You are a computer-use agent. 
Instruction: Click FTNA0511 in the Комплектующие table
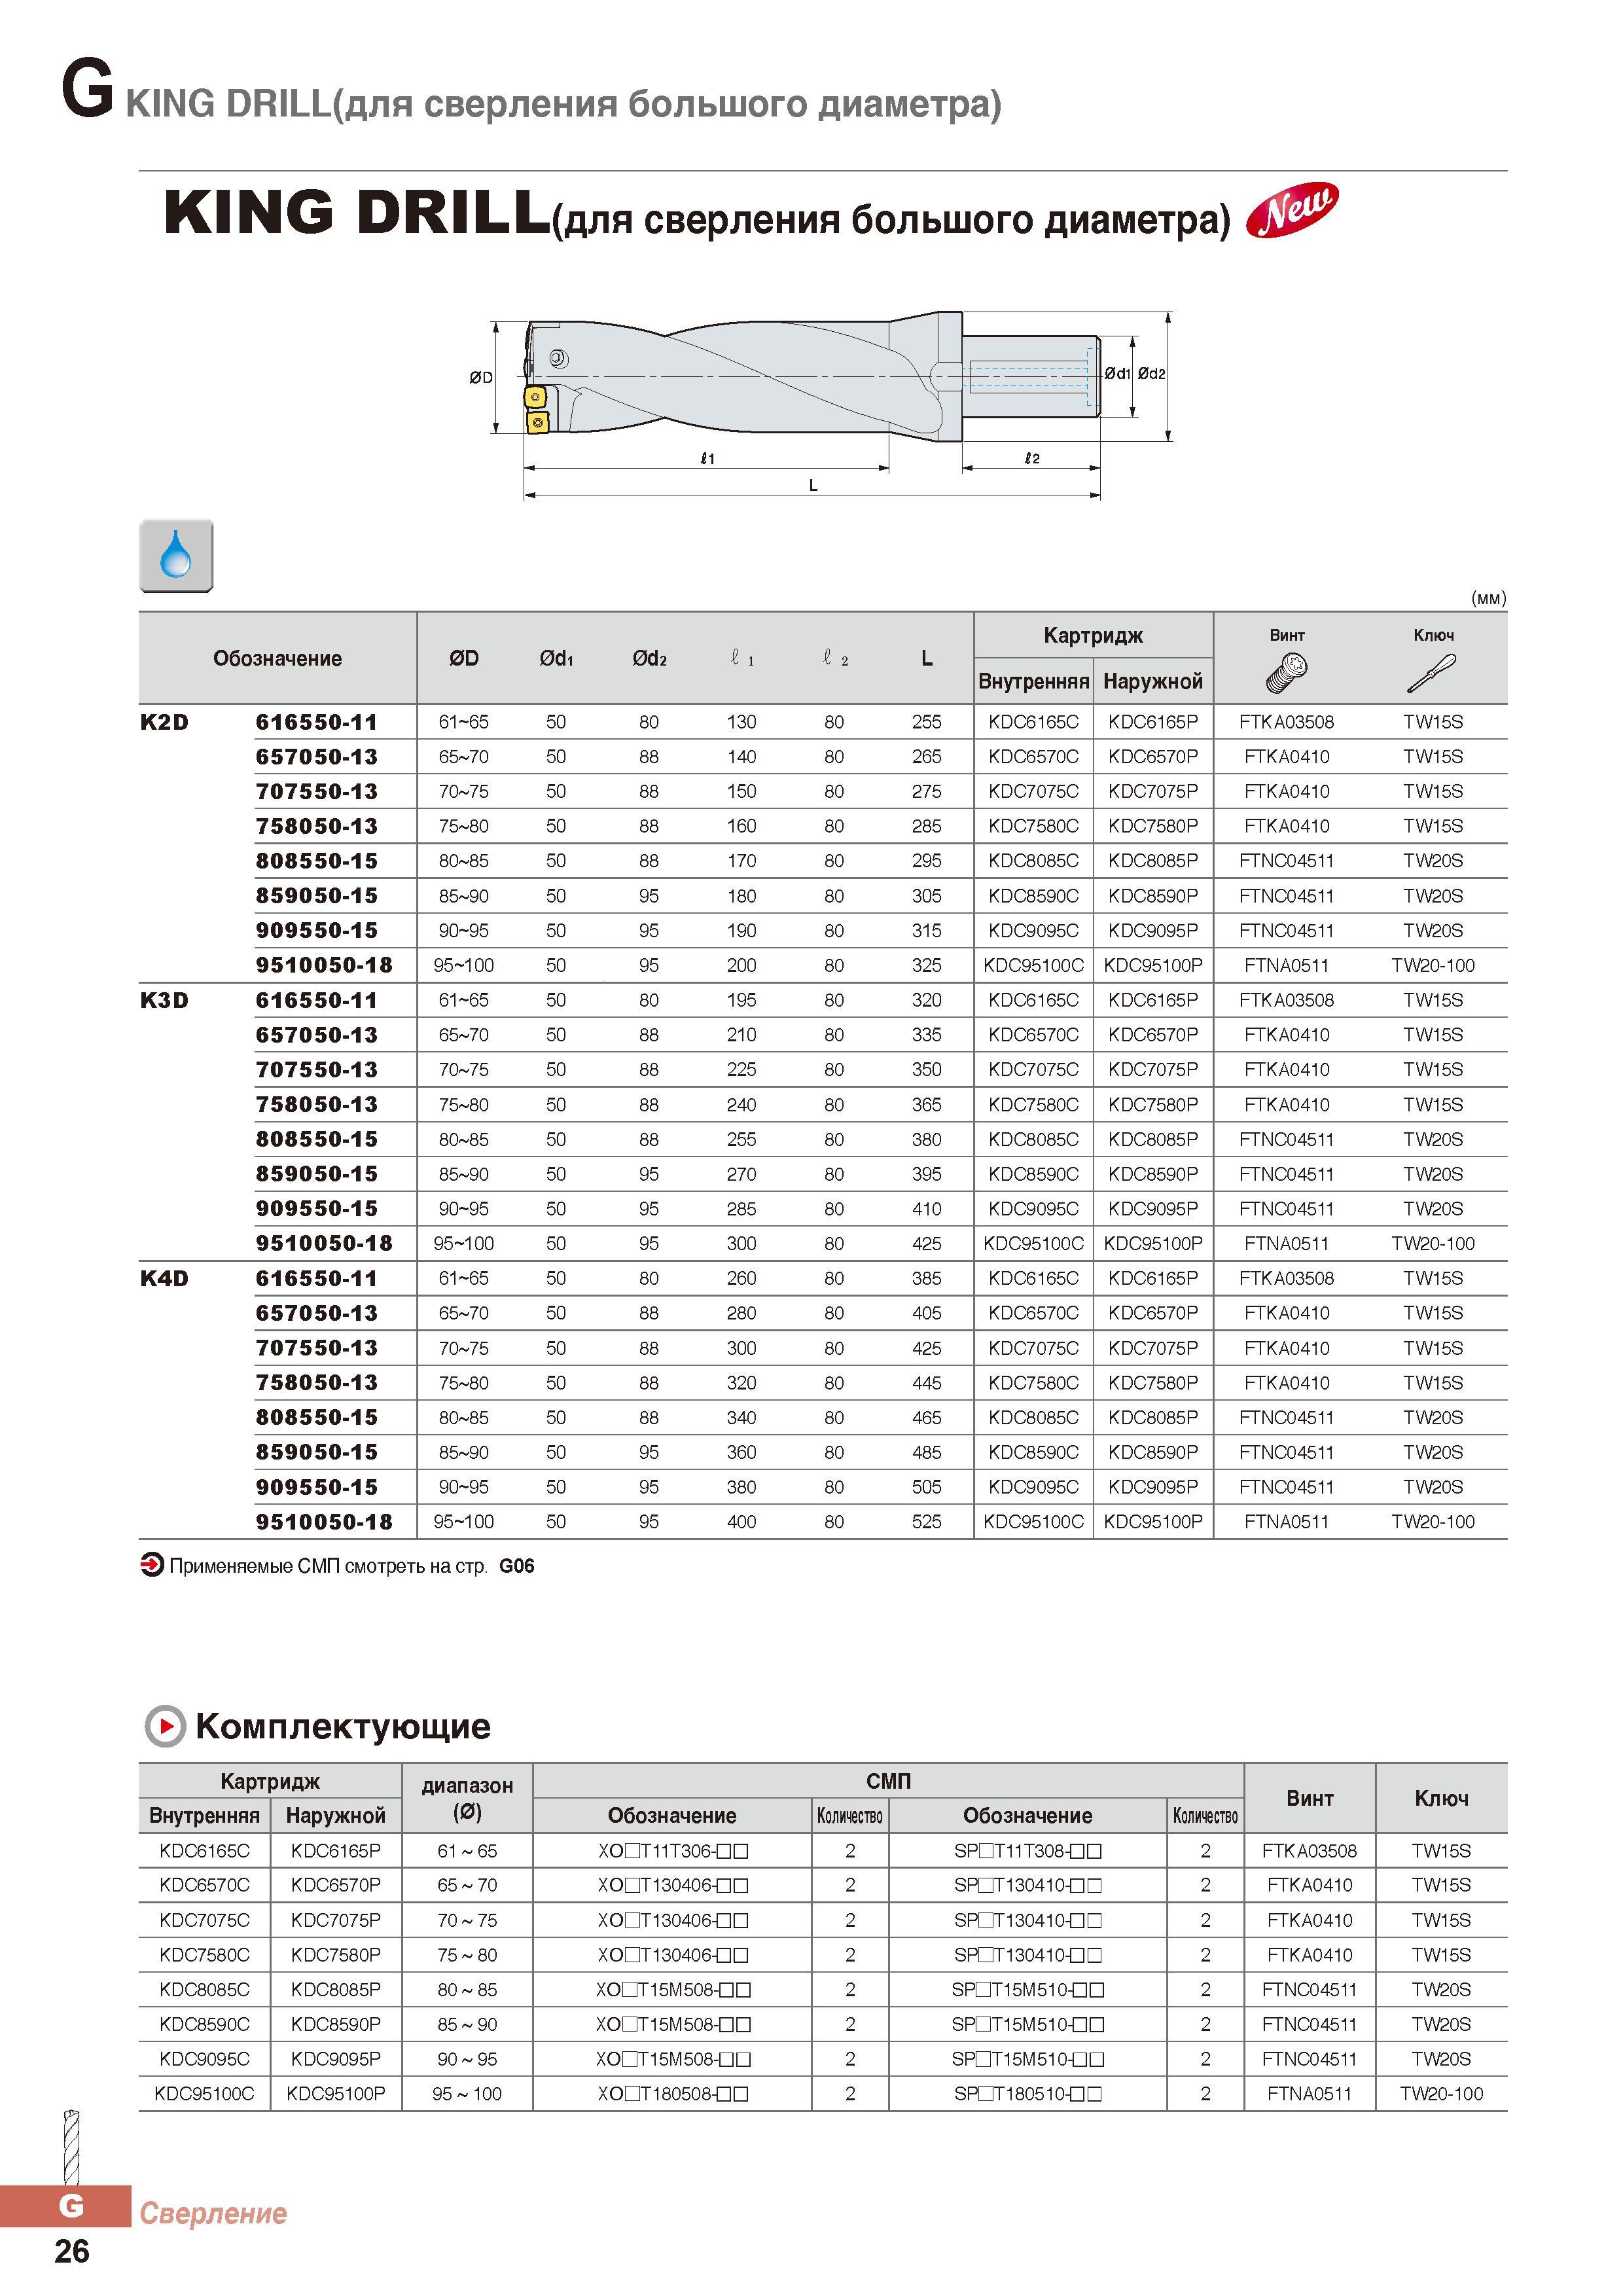pos(1310,2094)
